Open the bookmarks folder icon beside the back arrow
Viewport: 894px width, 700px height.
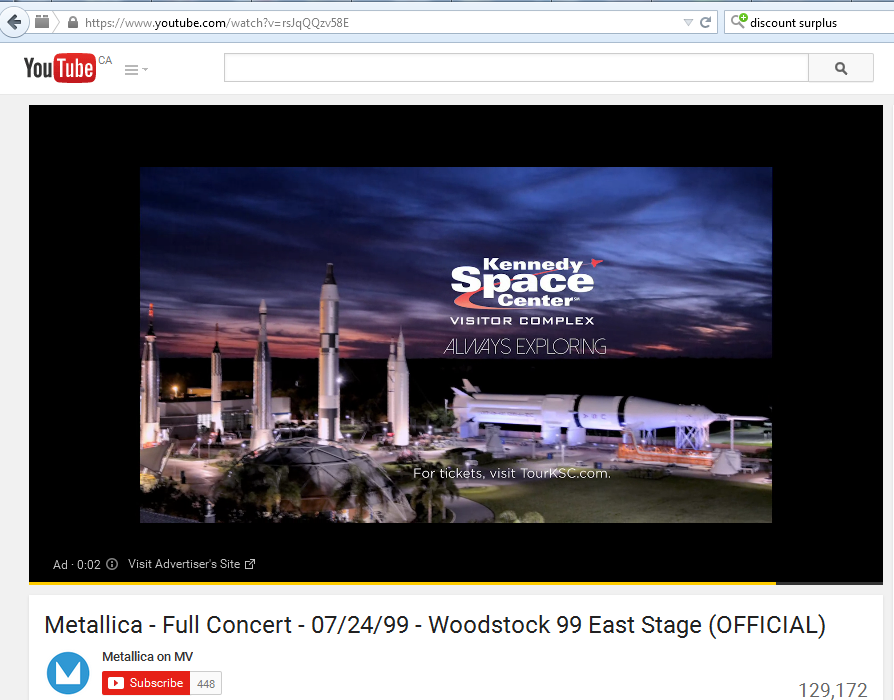42,22
